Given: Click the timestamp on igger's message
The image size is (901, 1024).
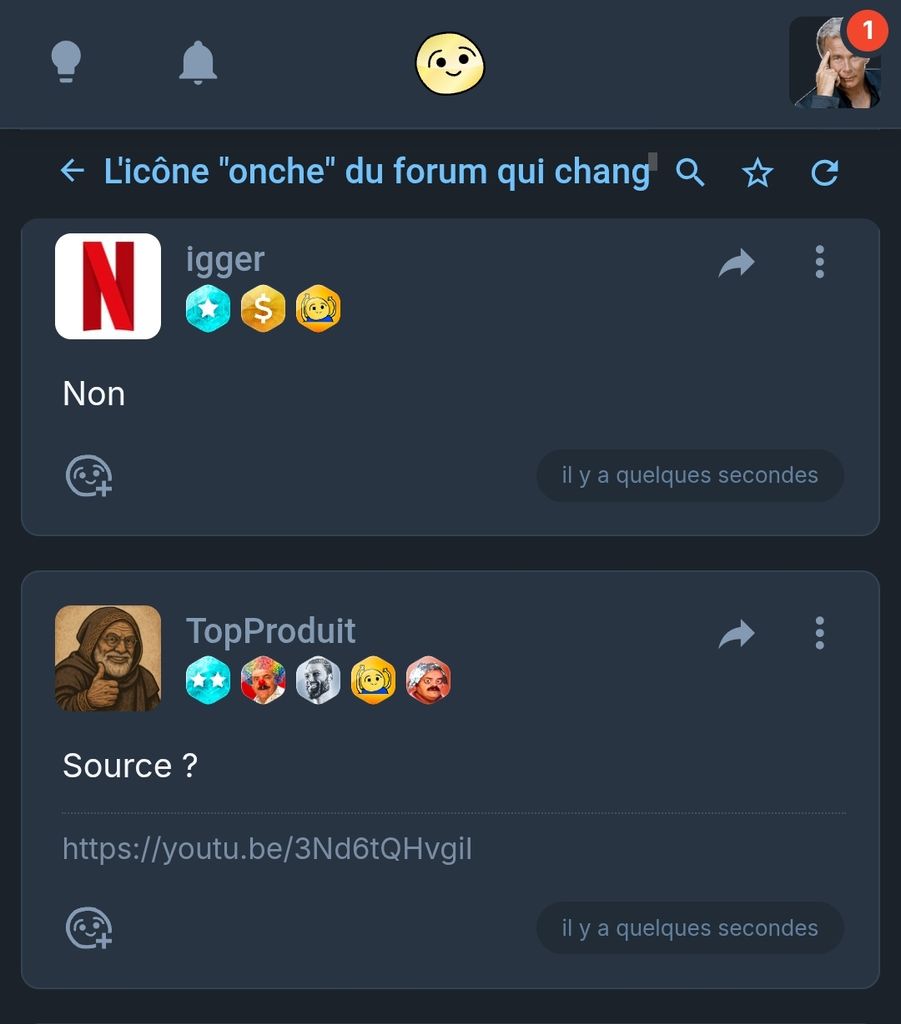Looking at the screenshot, I should 689,476.
